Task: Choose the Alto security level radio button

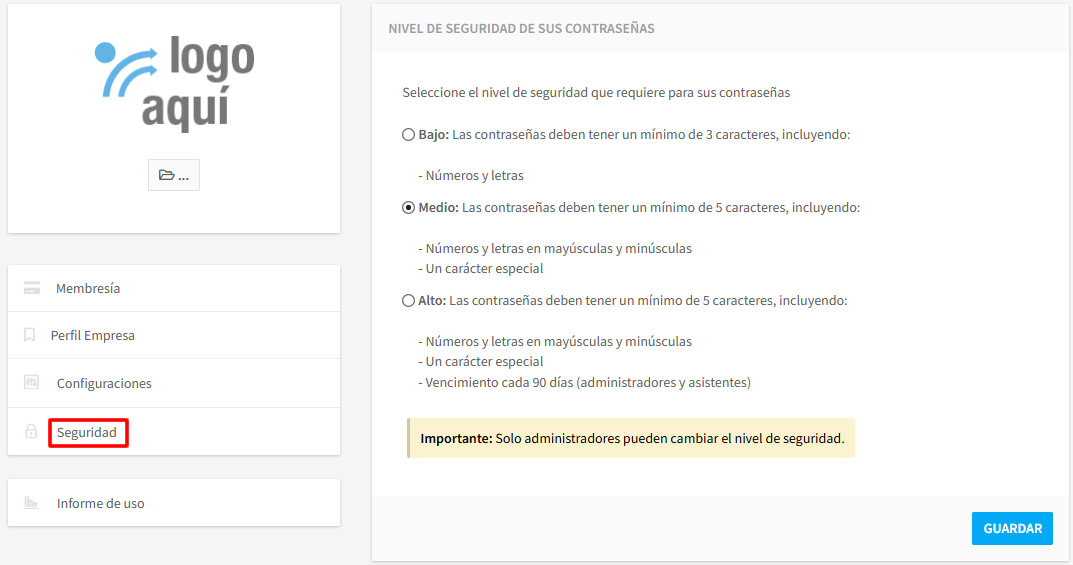Action: (x=408, y=300)
